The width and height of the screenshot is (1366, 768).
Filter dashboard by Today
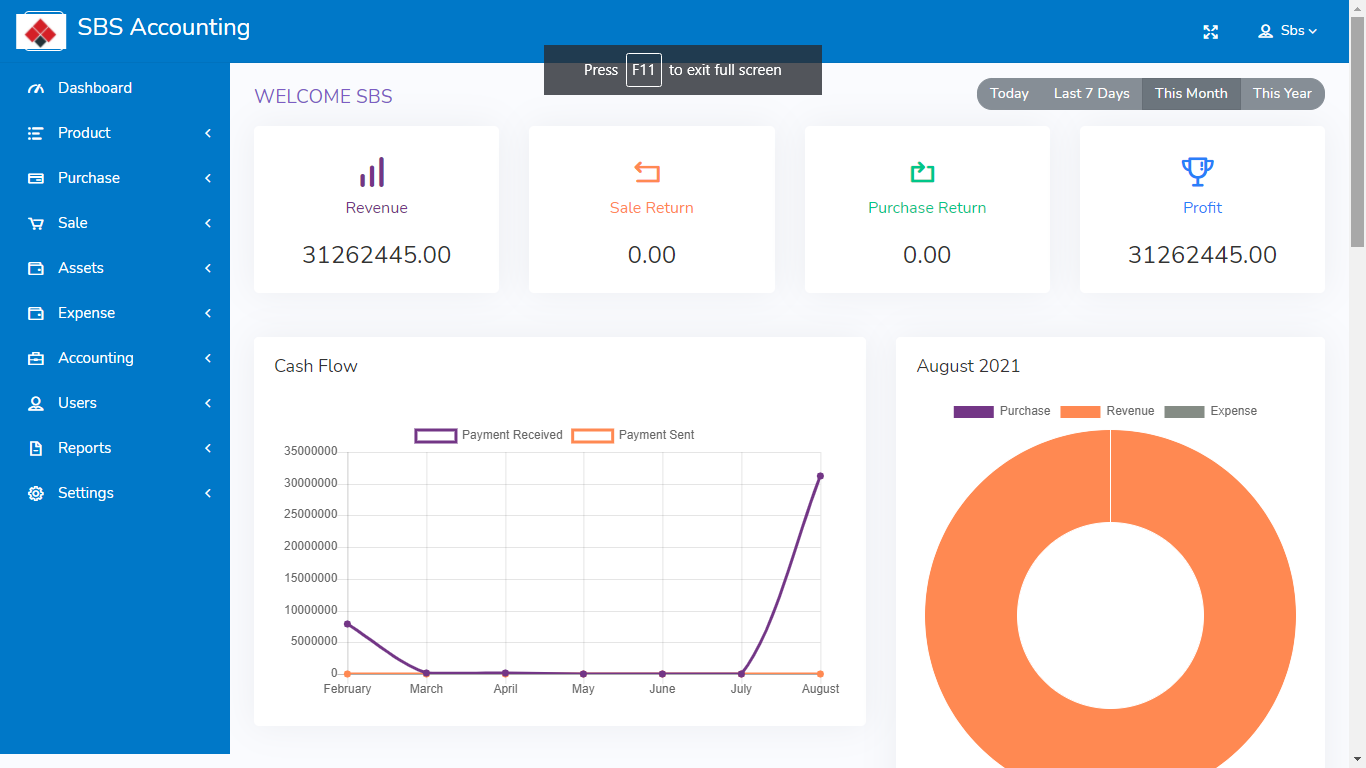coord(1009,94)
